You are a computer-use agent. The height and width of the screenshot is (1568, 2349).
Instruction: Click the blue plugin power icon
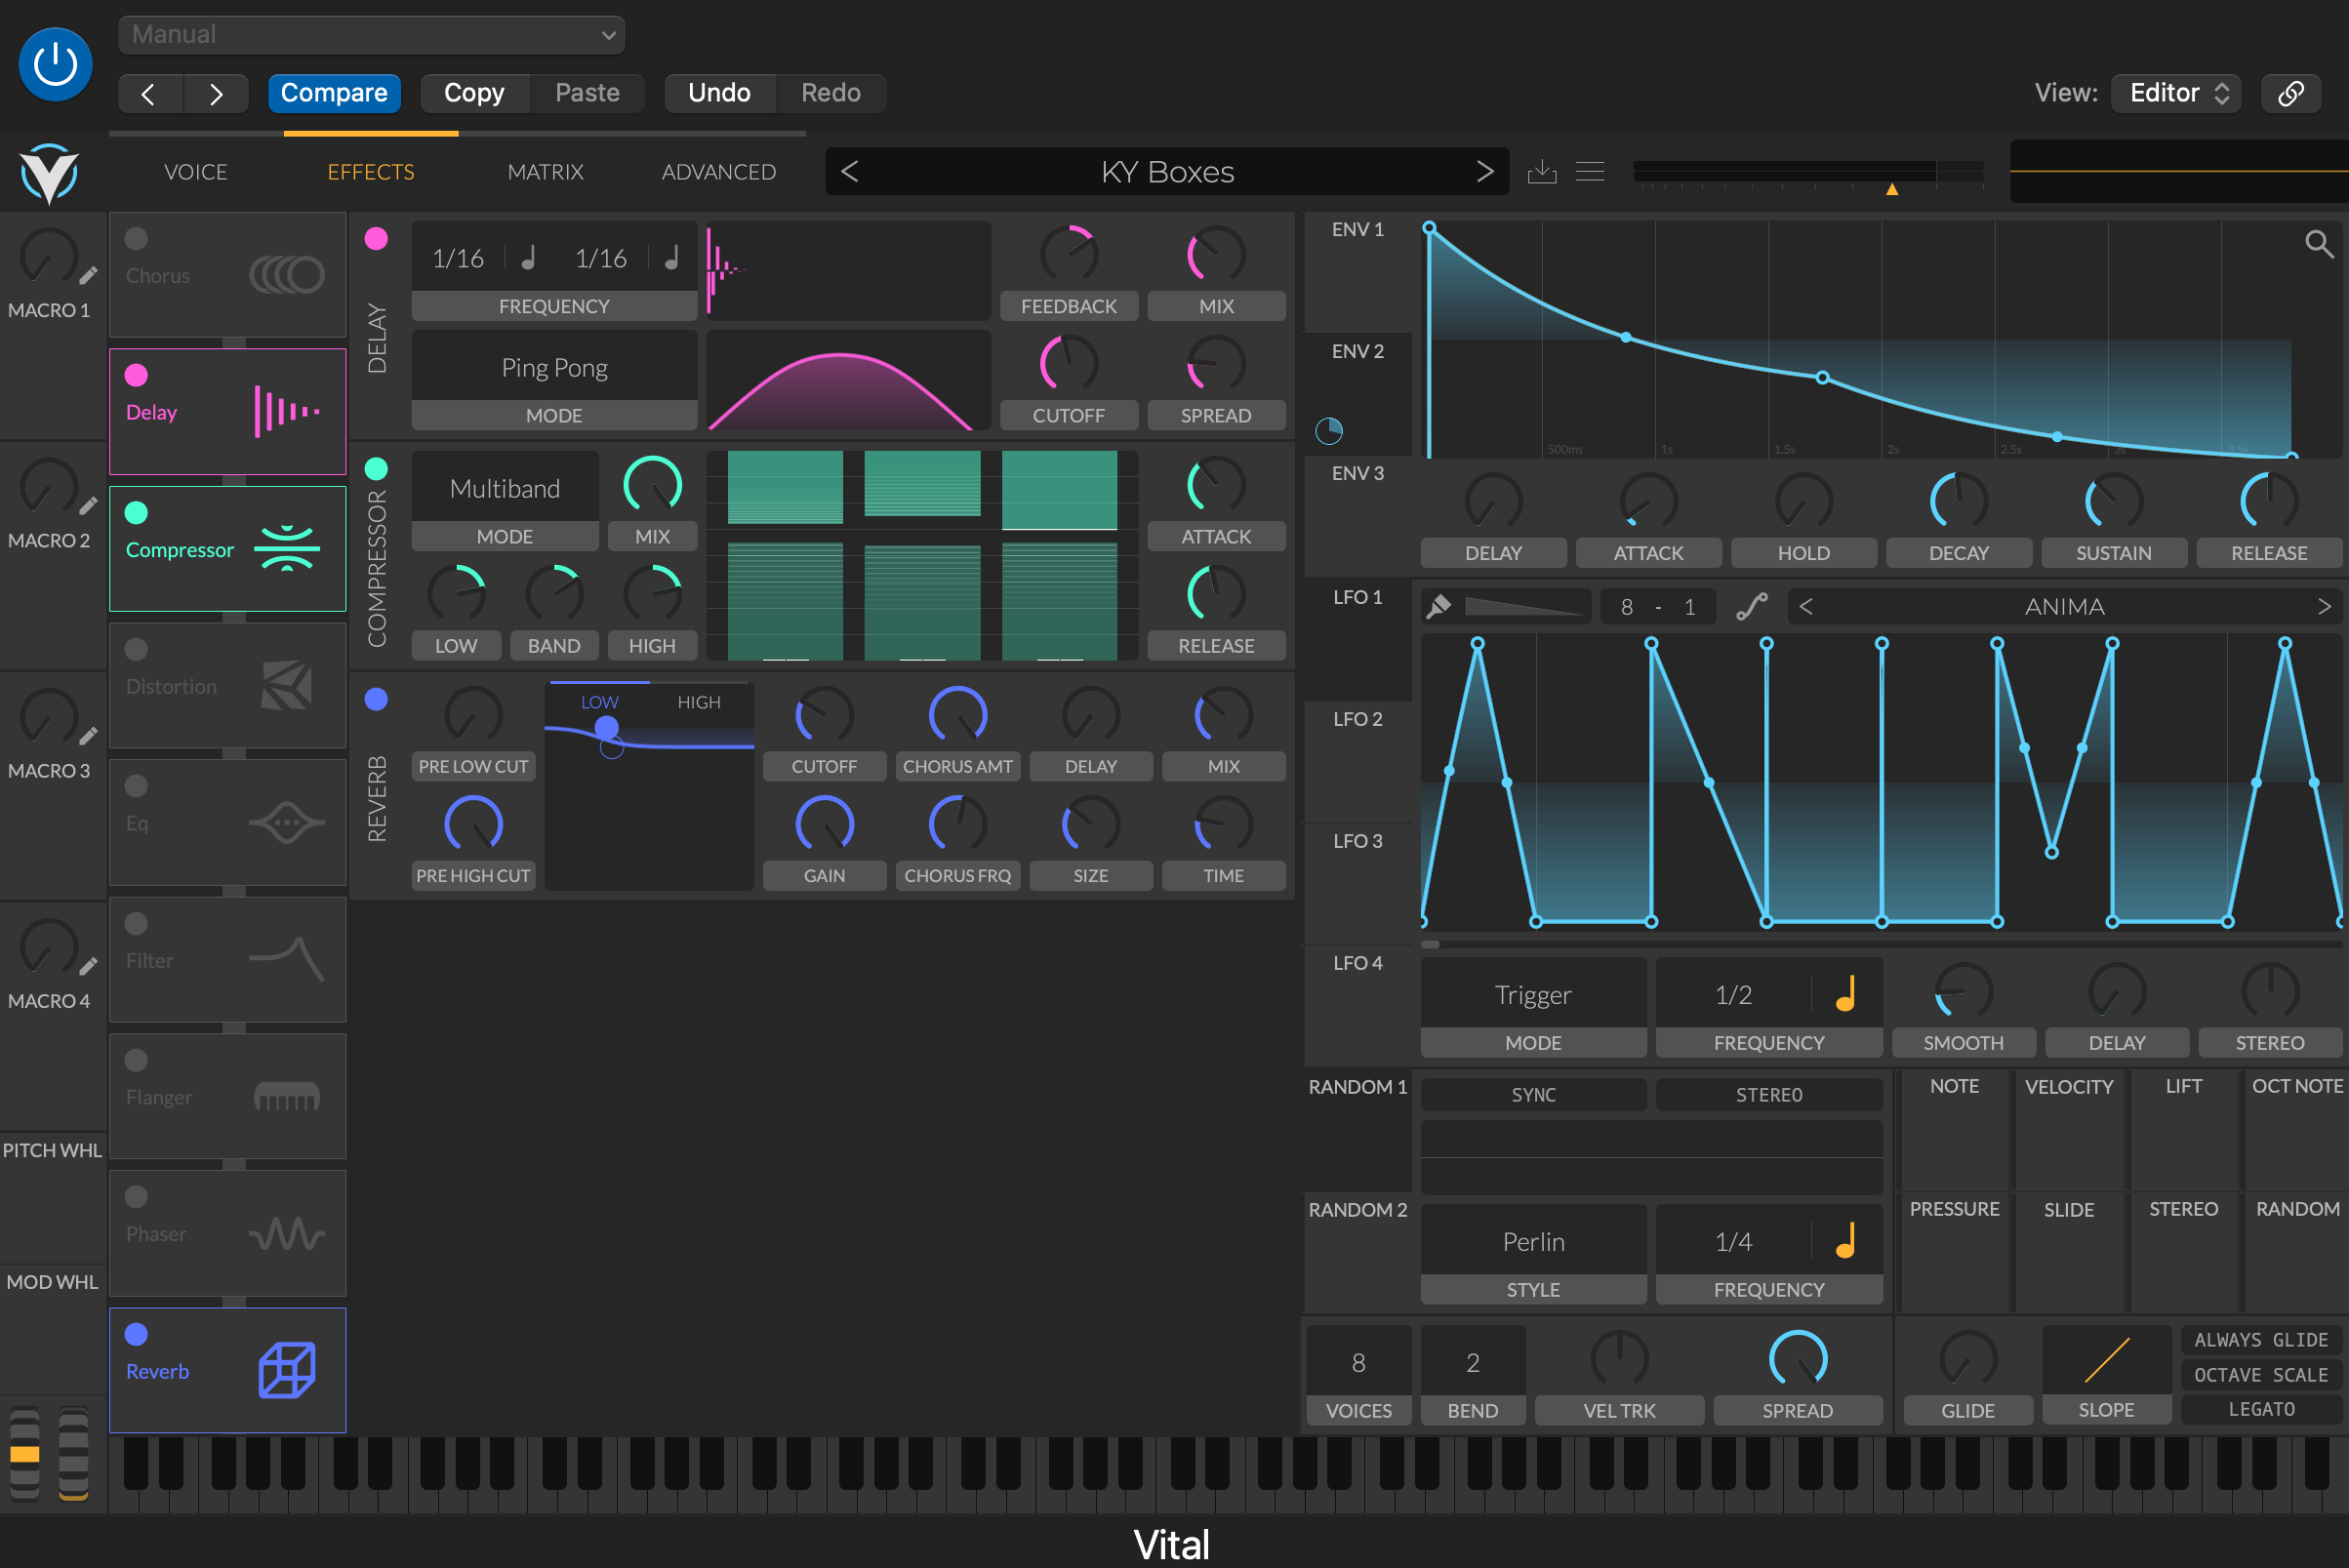pyautogui.click(x=55, y=65)
